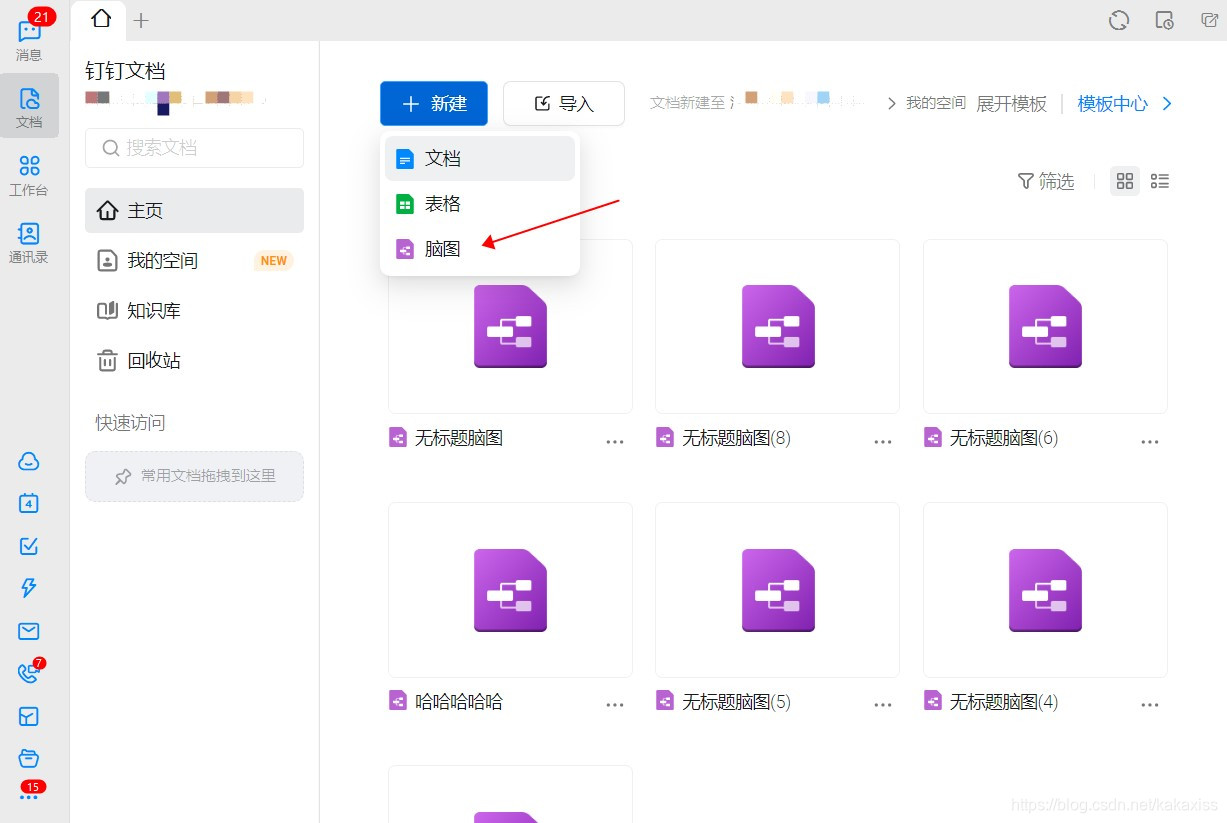This screenshot has height=823, width=1227.
Task: Click the 导入 import button
Action: coord(564,104)
